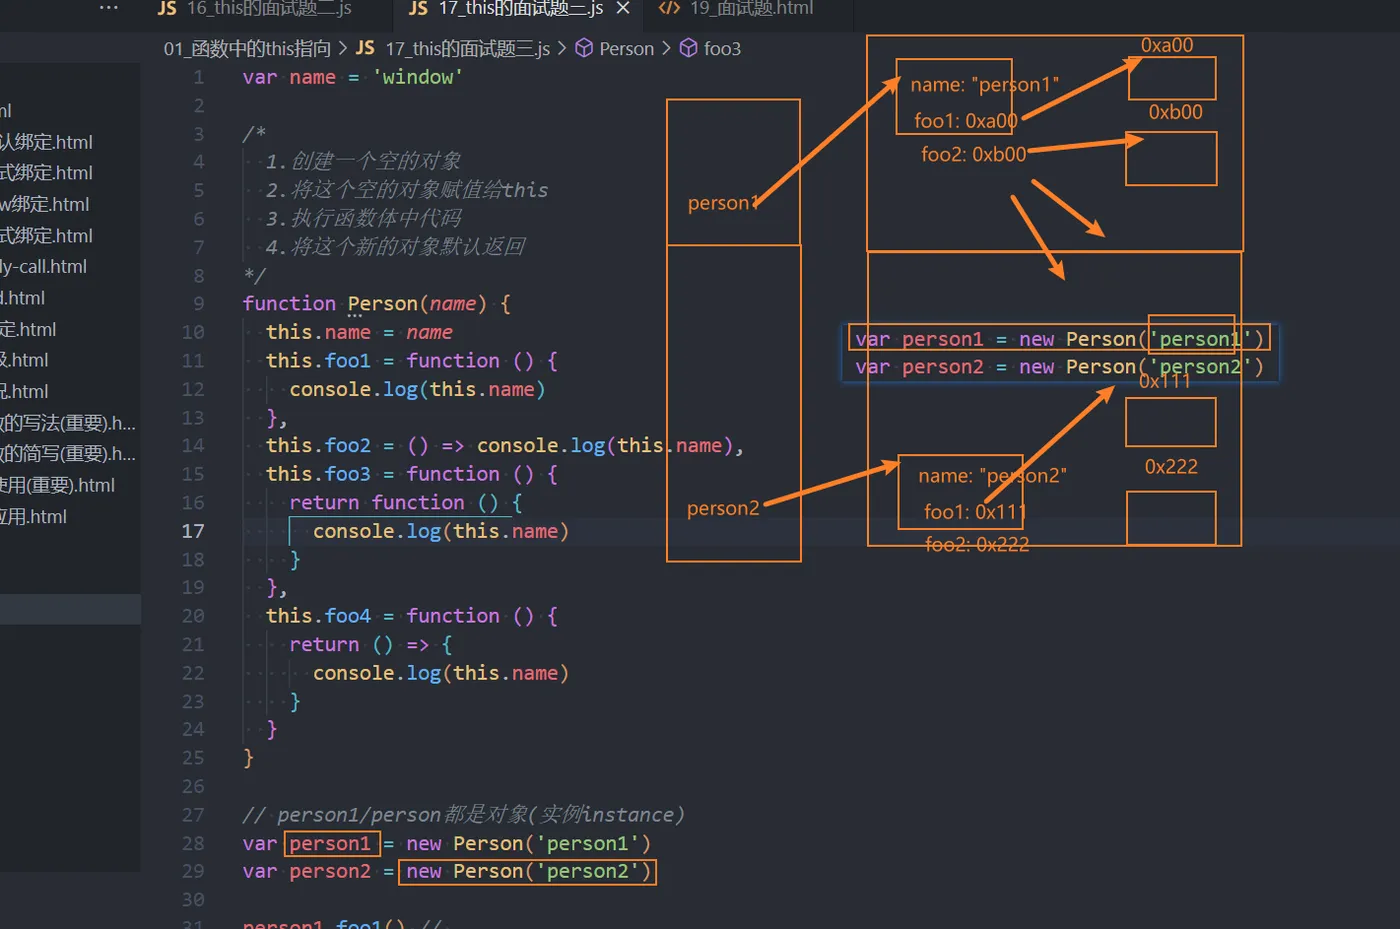Click the return keyword on line 16
The height and width of the screenshot is (929, 1400).
[x=324, y=503]
